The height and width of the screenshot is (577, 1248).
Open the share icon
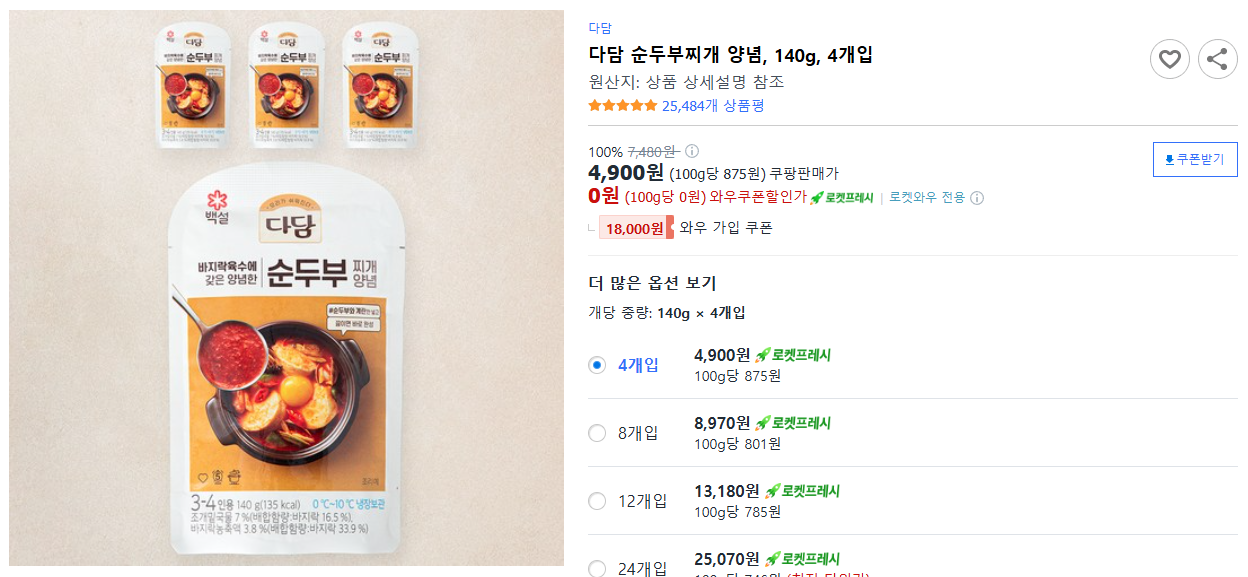[x=1218, y=58]
